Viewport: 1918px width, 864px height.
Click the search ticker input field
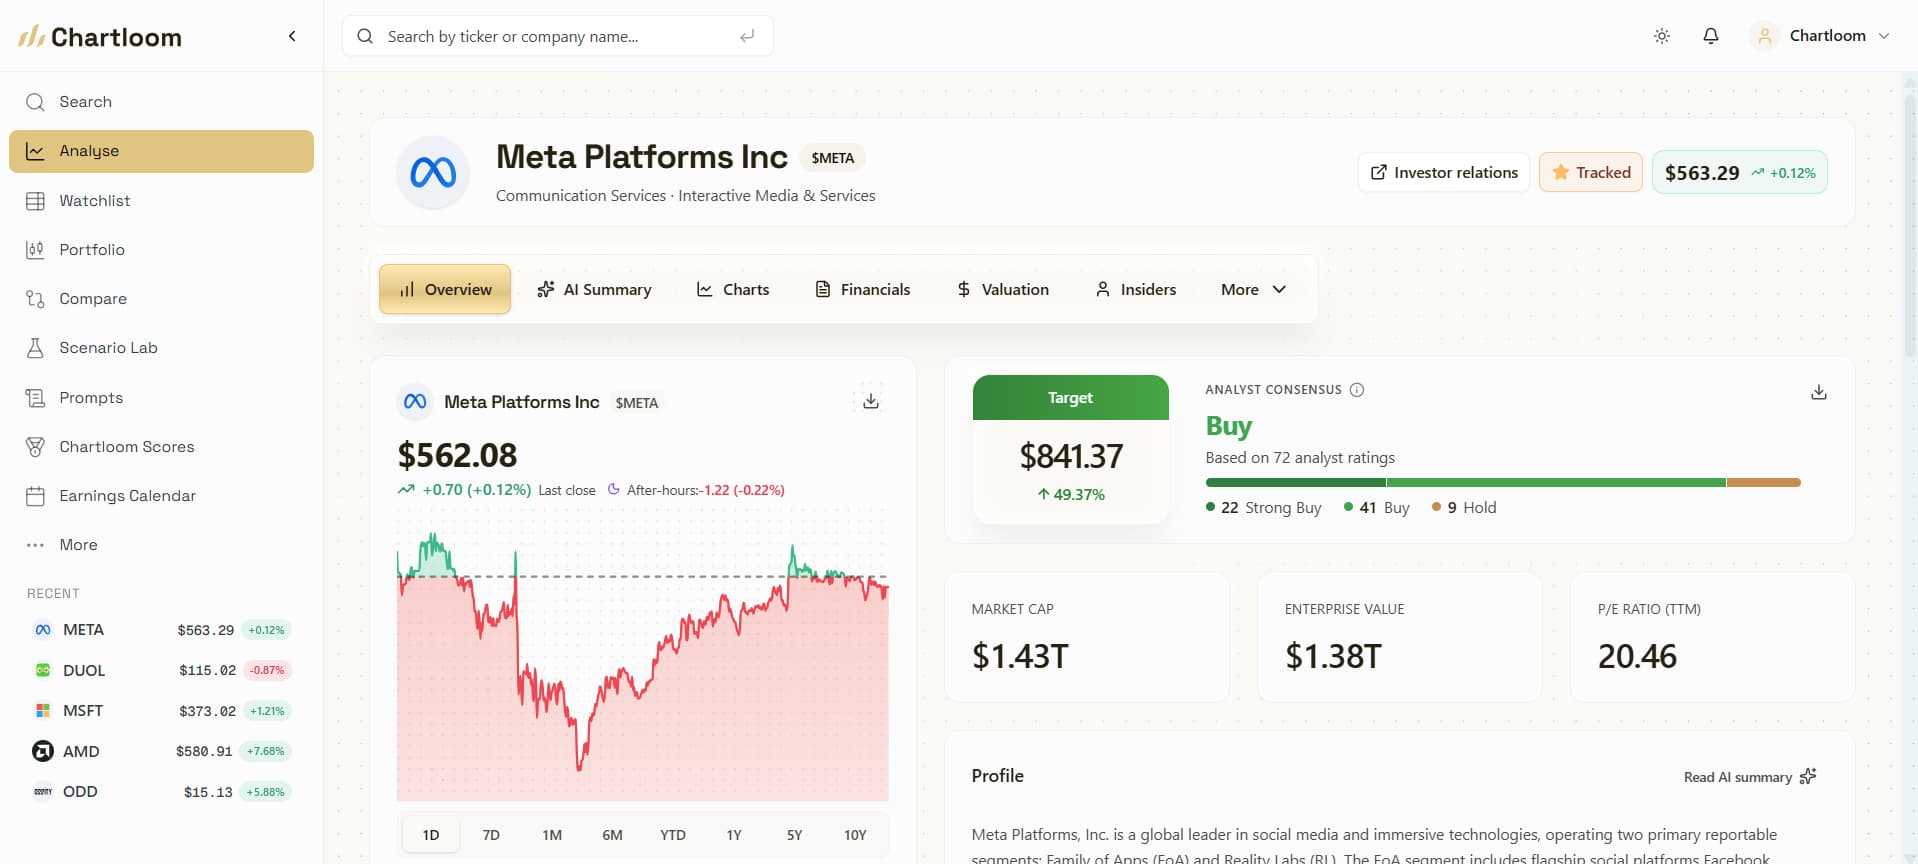click(558, 36)
